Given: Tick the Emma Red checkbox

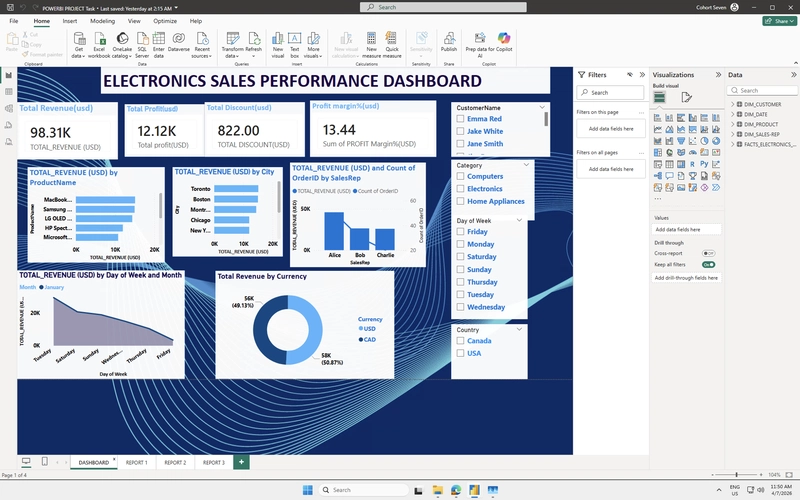Looking at the screenshot, I should pyautogui.click(x=460, y=118).
